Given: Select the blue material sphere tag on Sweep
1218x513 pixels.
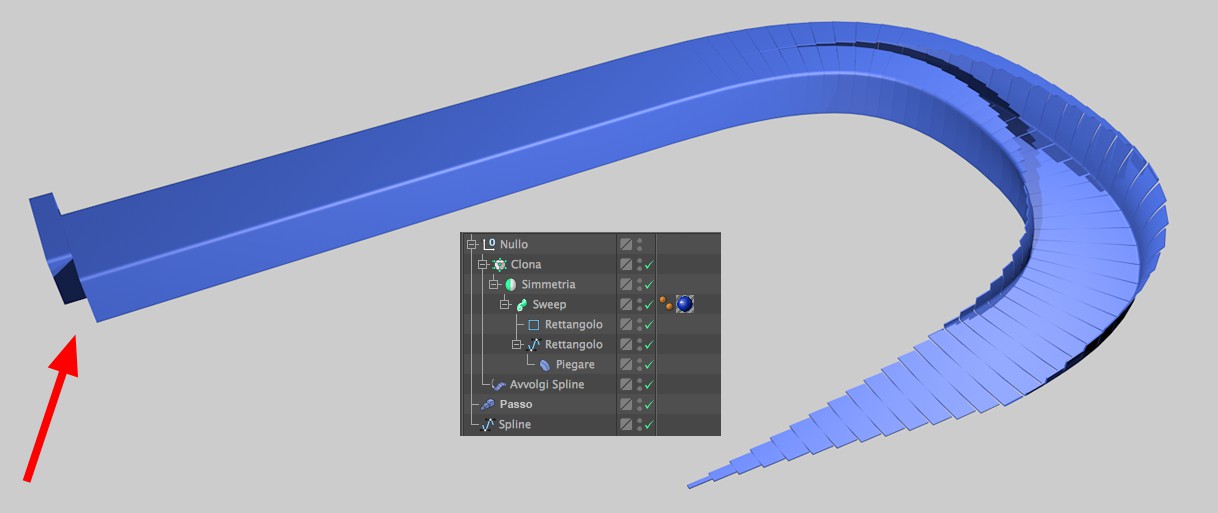Looking at the screenshot, I should point(684,304).
